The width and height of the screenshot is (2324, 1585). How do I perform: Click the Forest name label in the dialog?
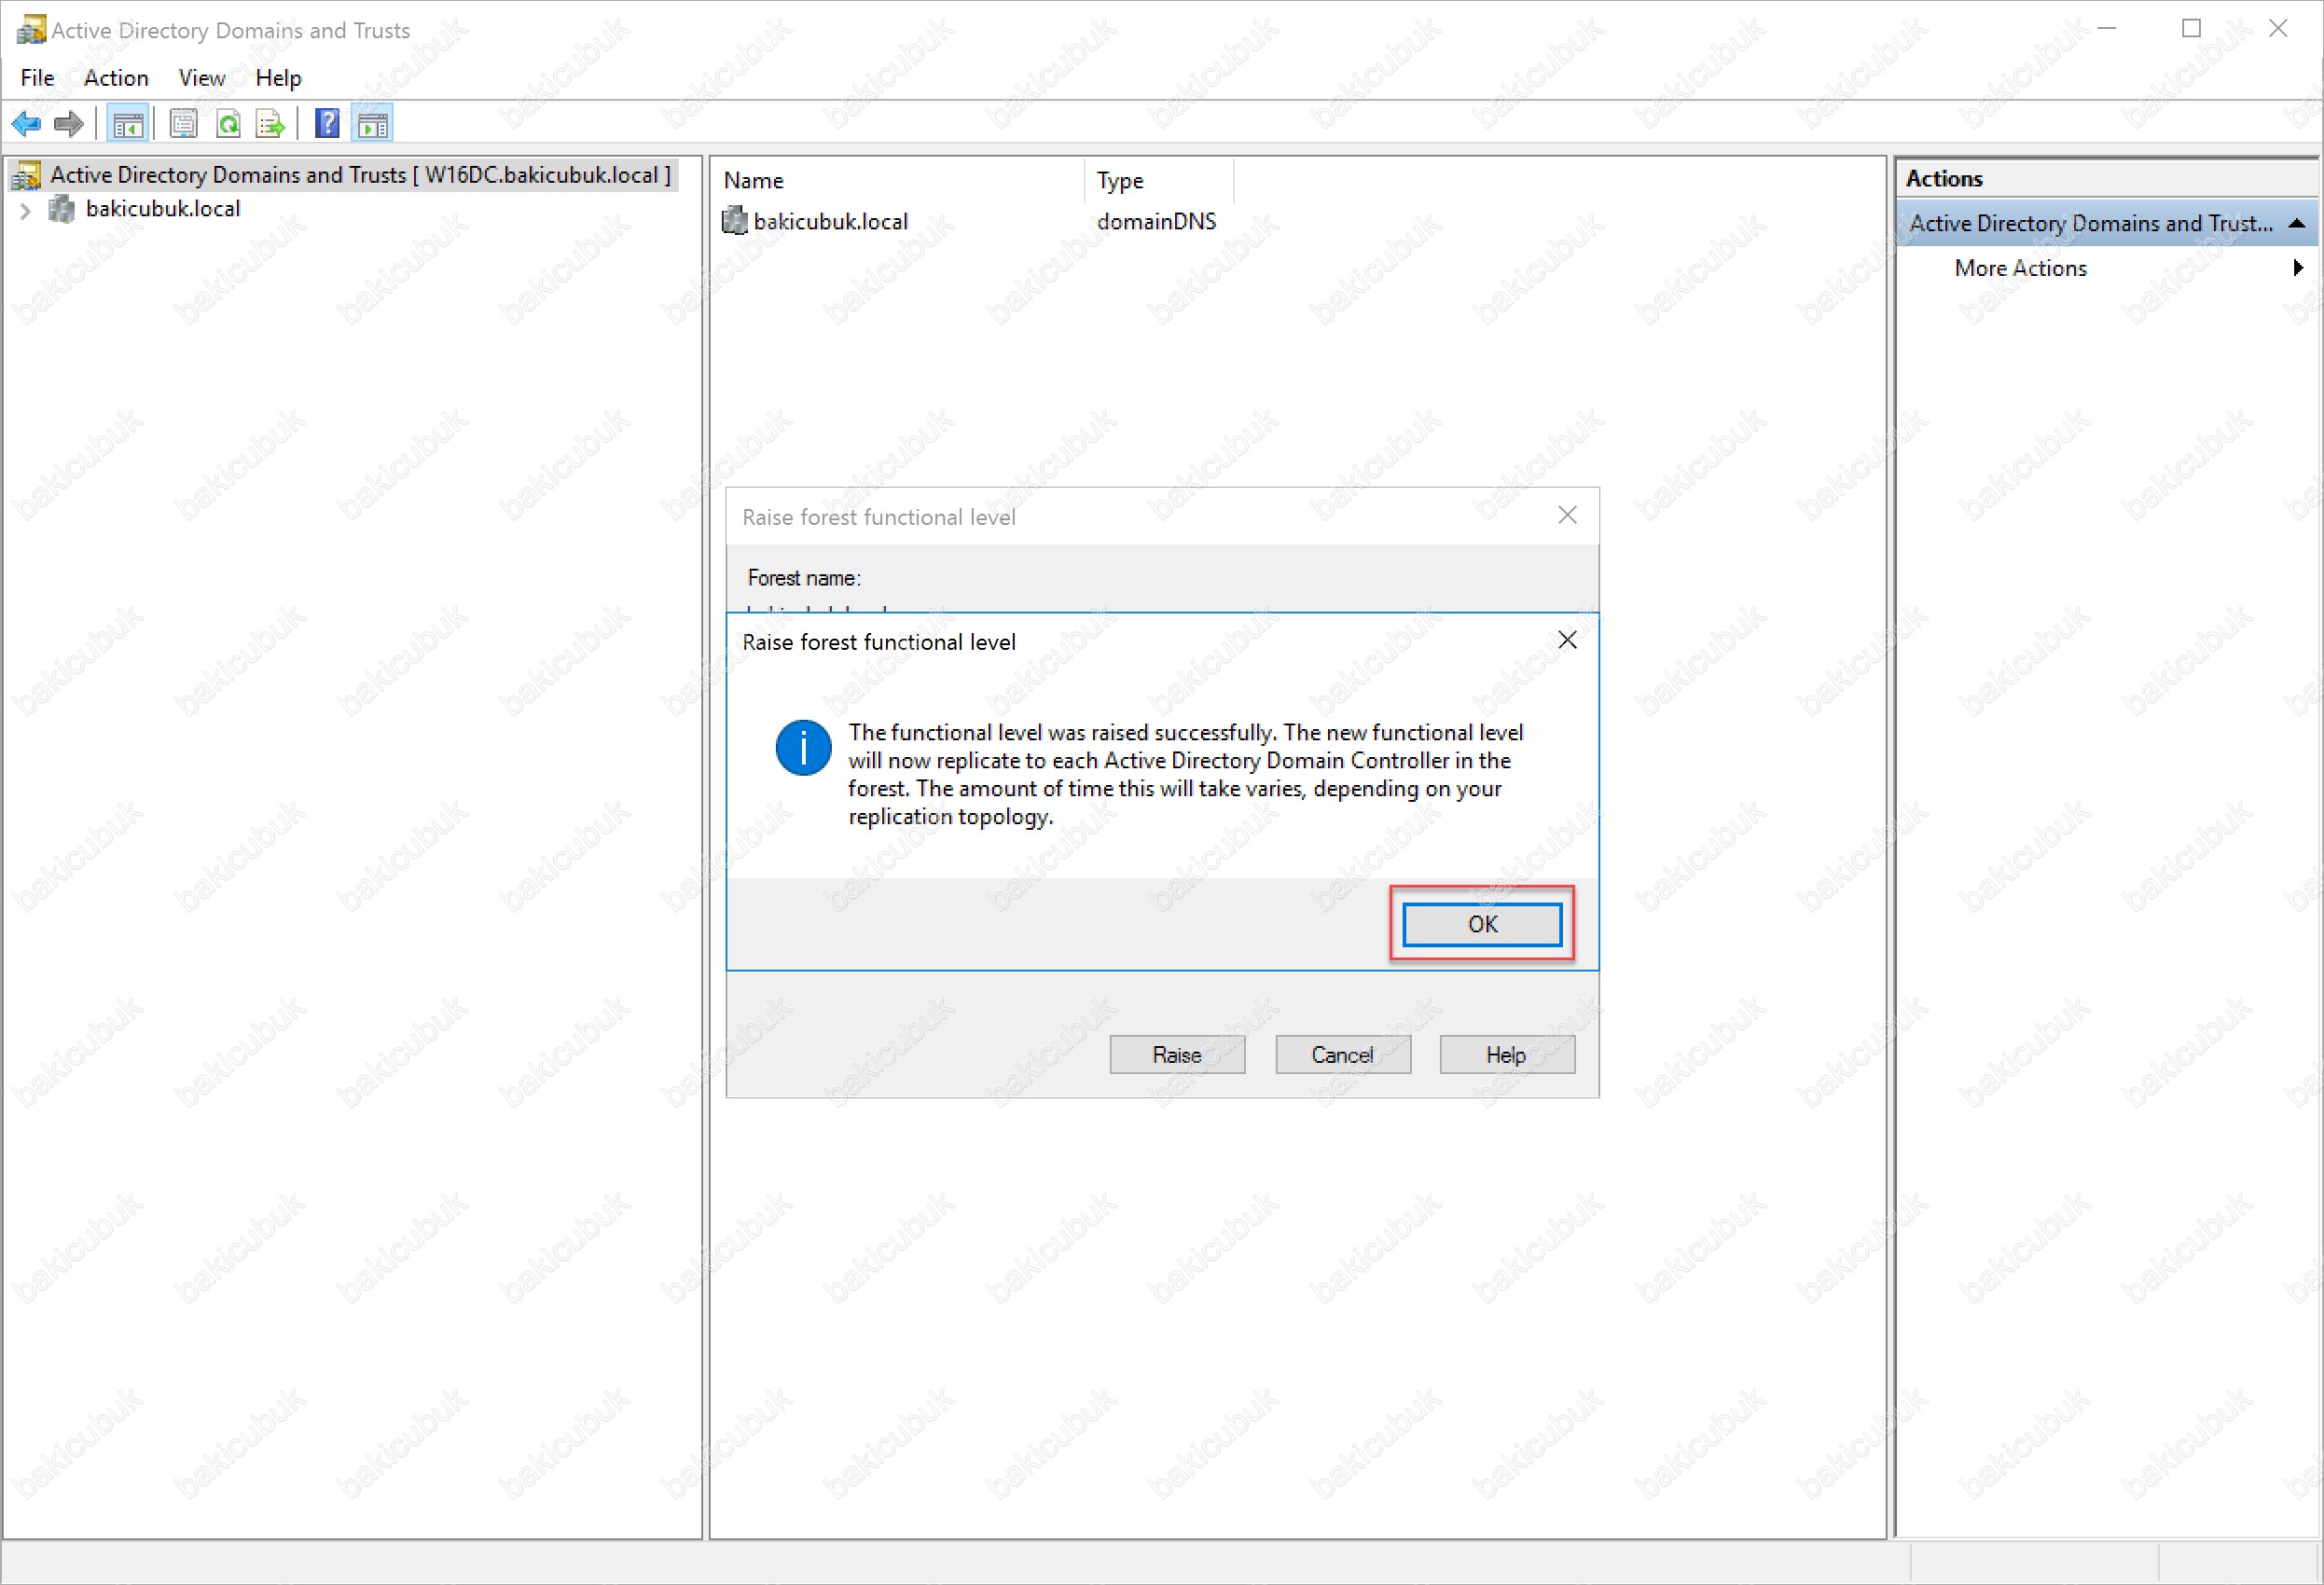pos(804,578)
